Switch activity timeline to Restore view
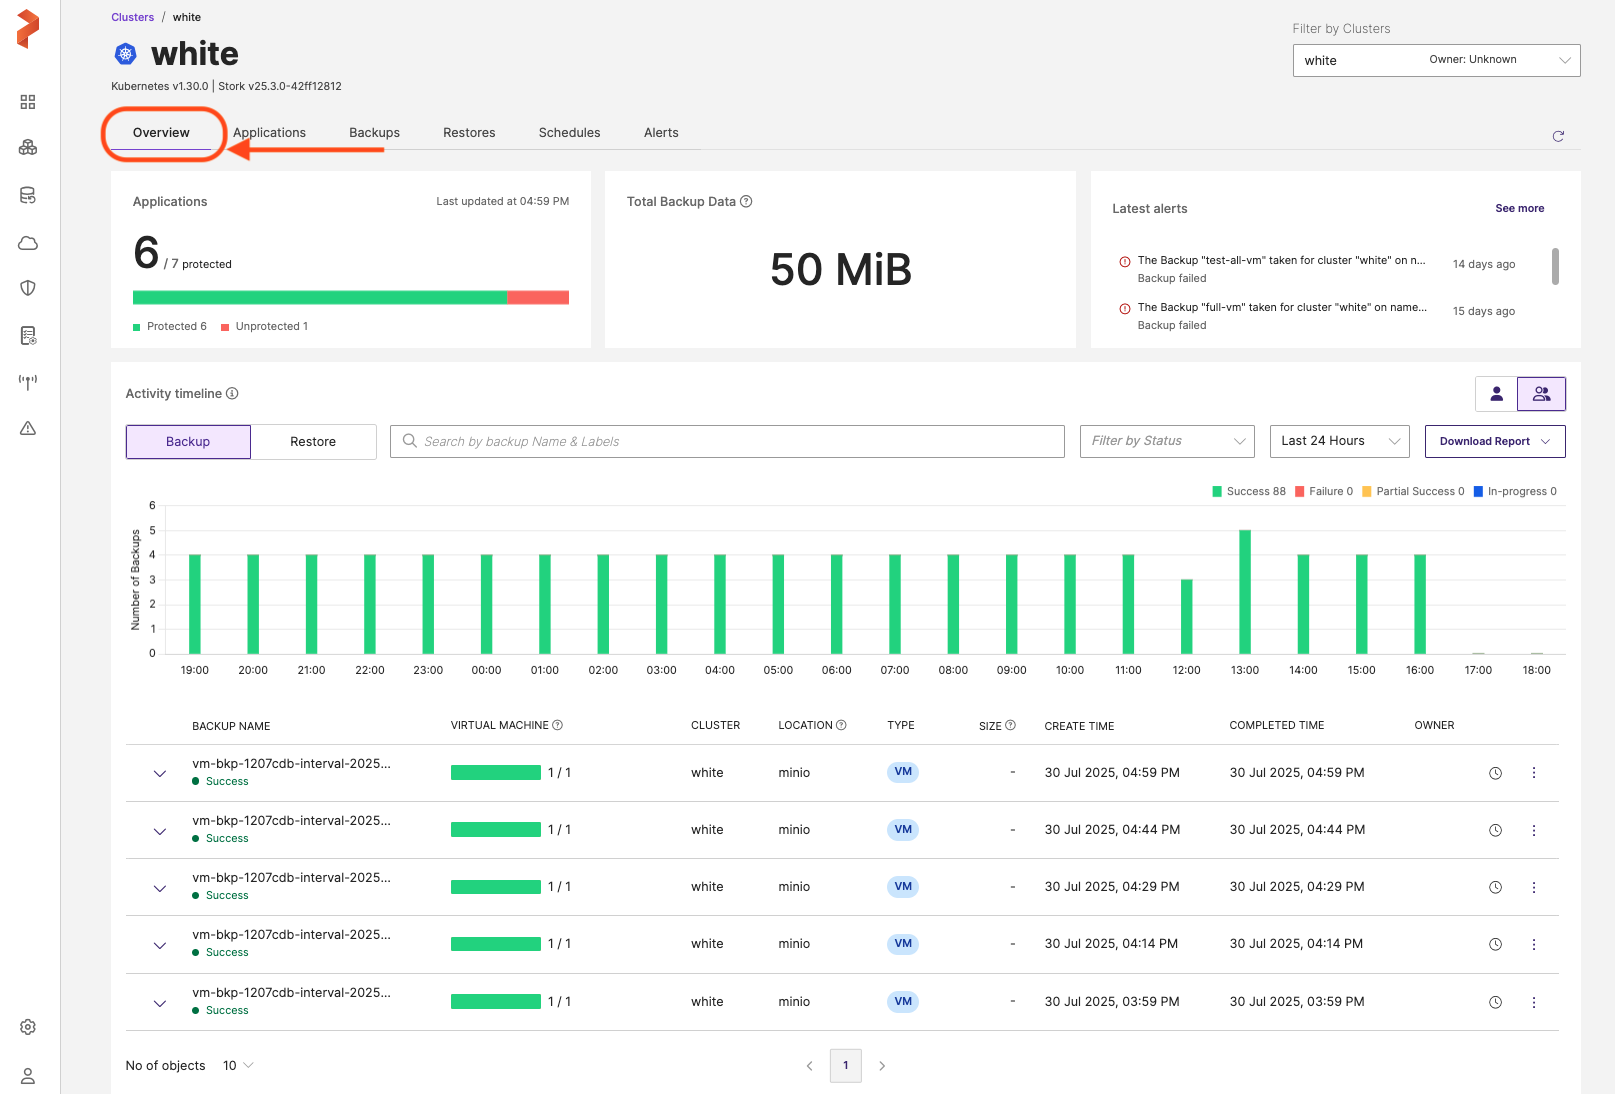Screen dimensions: 1615x1094 pyautogui.click(x=313, y=442)
